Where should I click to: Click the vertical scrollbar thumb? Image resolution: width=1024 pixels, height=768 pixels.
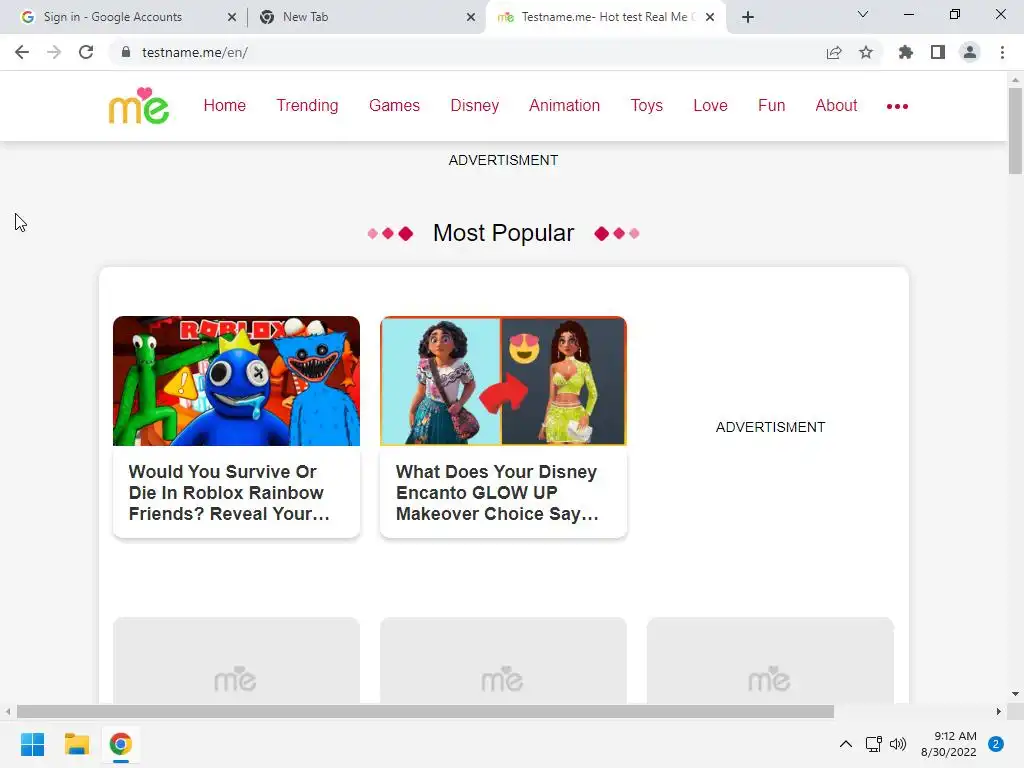click(1015, 131)
